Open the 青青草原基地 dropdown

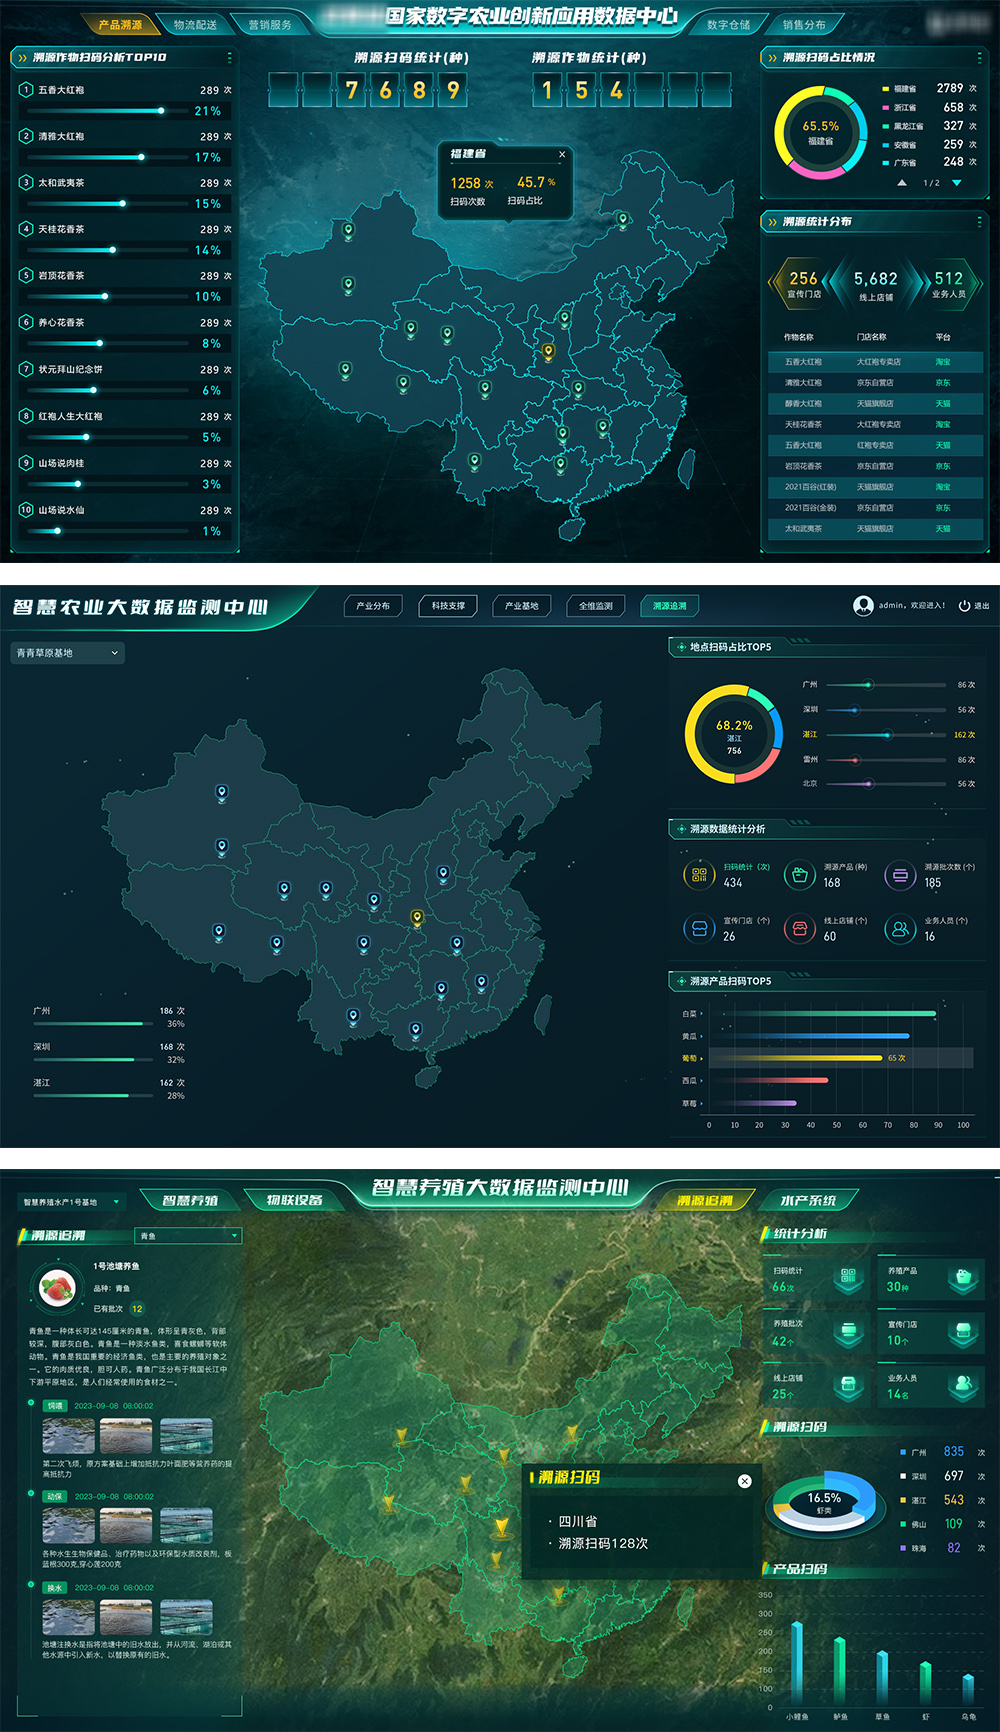[x=67, y=653]
